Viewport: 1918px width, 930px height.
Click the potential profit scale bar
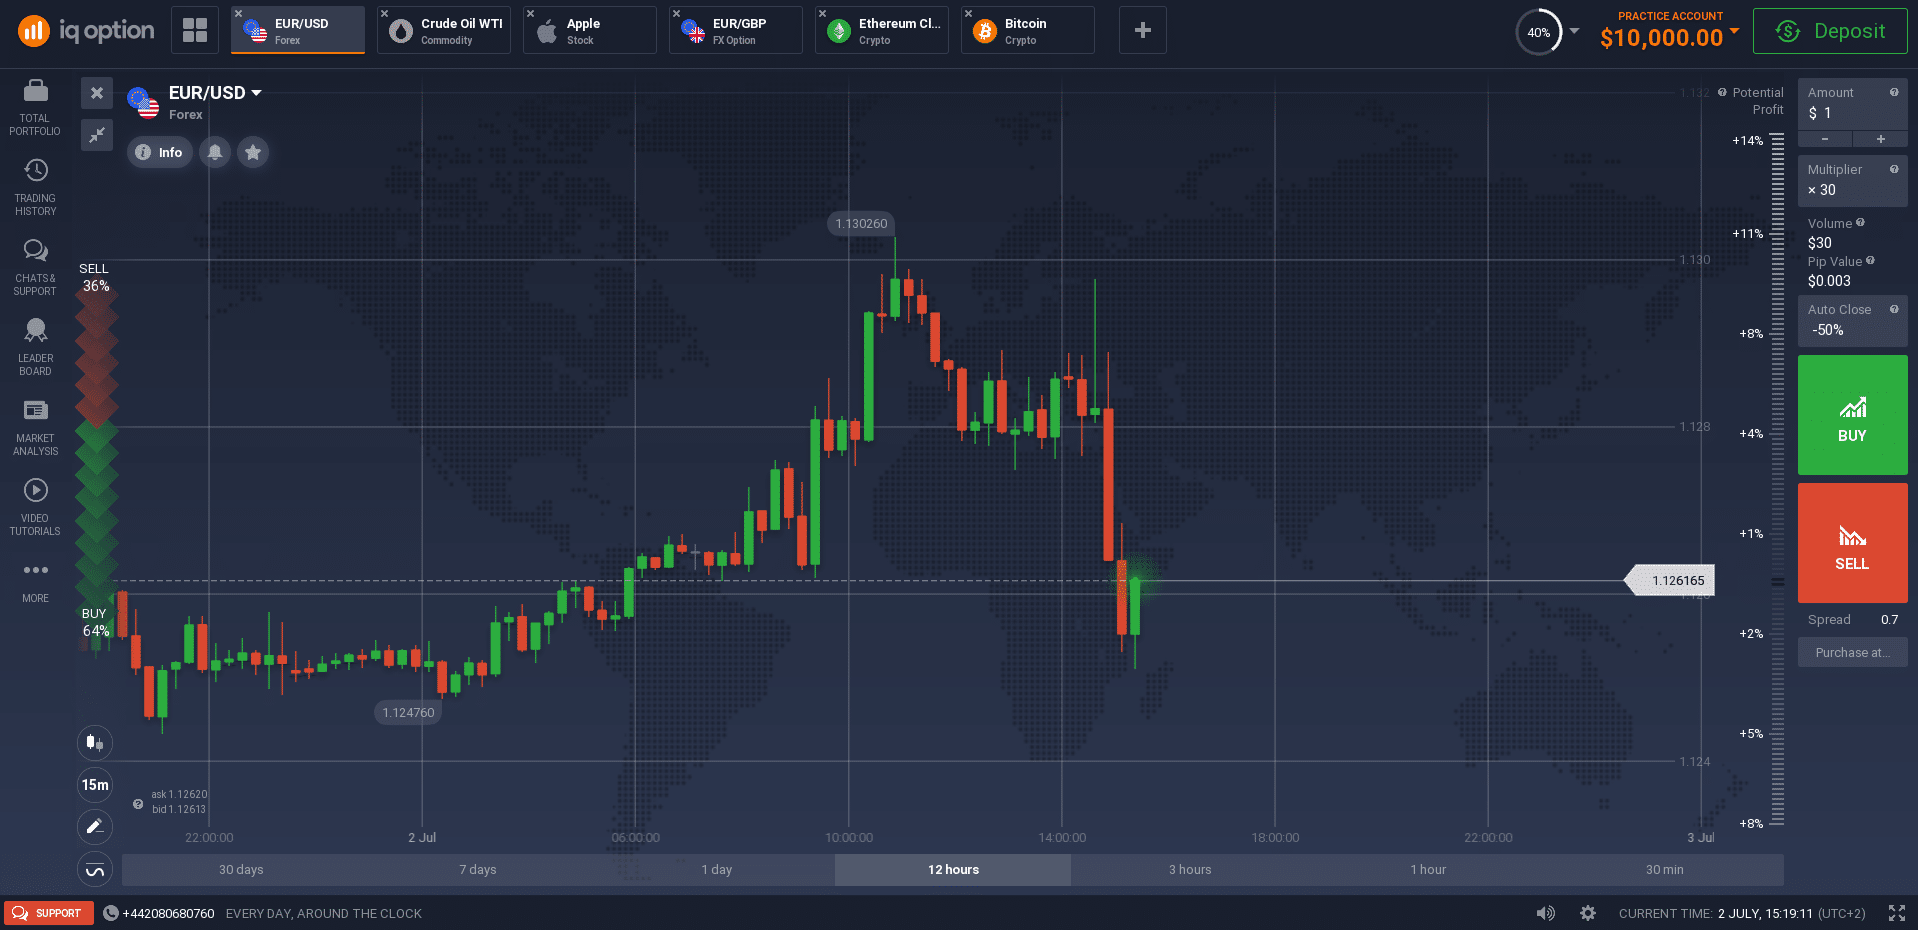point(1777,479)
